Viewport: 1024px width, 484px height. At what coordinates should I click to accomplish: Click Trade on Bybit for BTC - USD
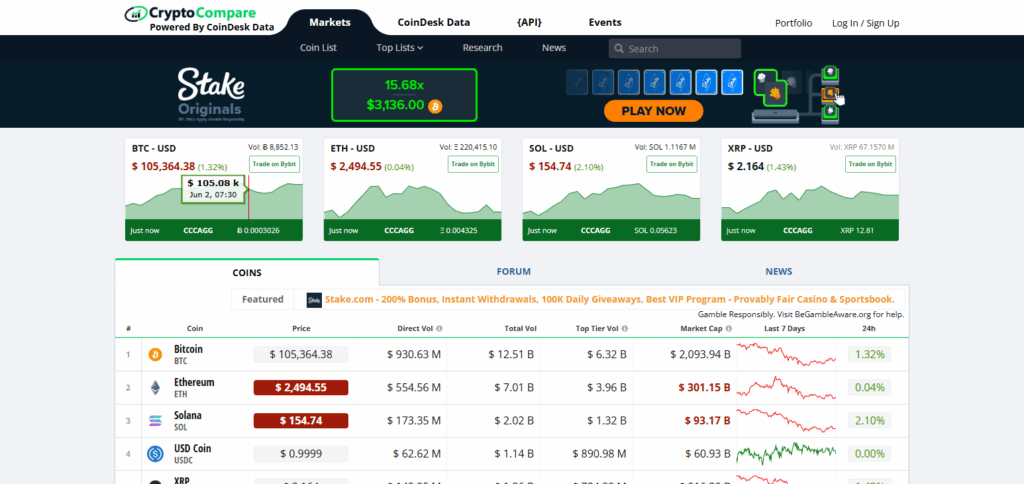pos(274,164)
